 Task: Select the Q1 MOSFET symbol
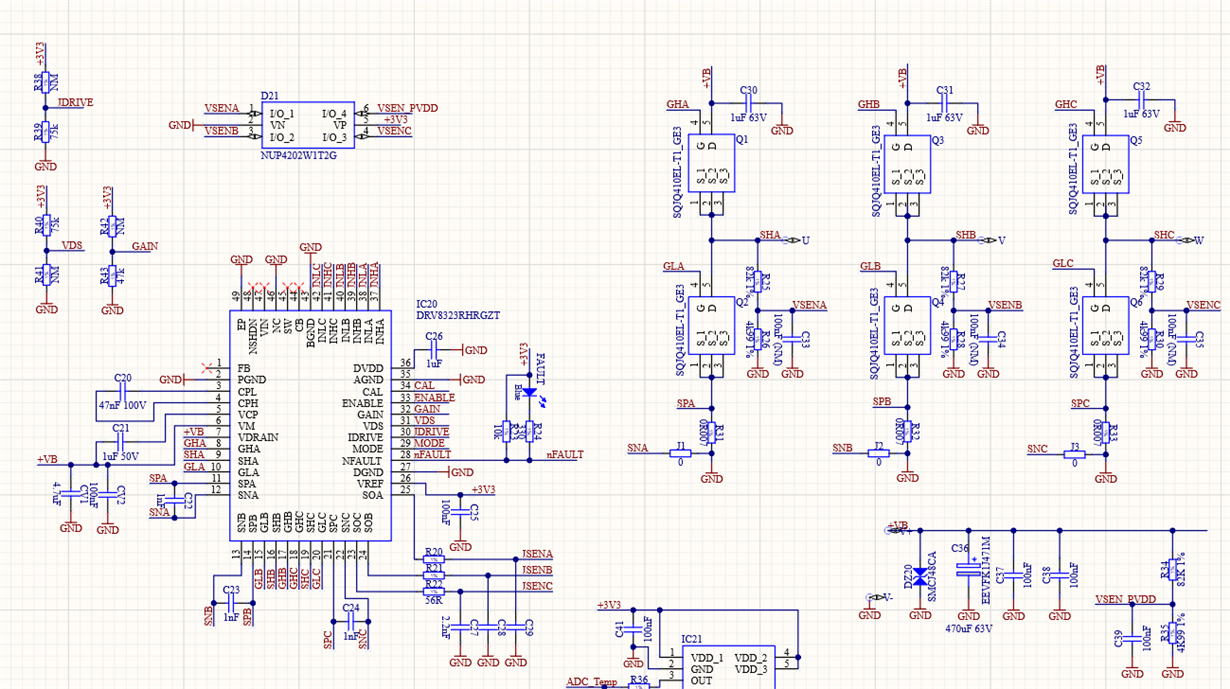713,164
